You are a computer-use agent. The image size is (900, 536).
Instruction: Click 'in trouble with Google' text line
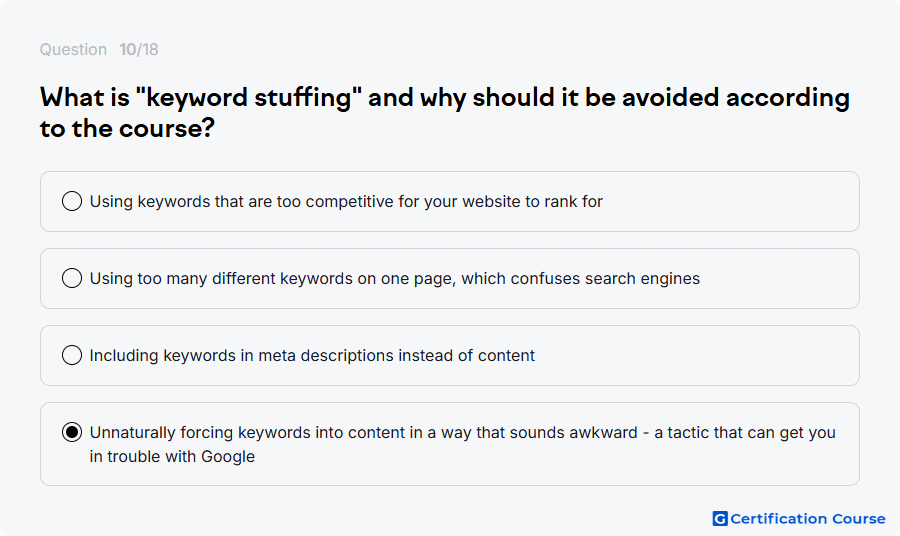[172, 457]
